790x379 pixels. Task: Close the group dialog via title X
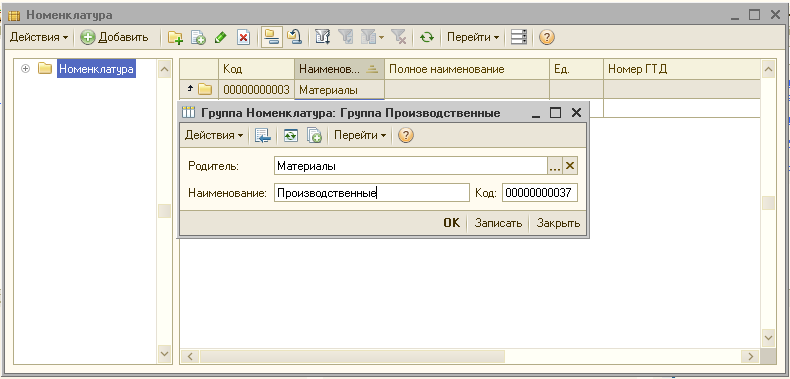pyautogui.click(x=576, y=113)
